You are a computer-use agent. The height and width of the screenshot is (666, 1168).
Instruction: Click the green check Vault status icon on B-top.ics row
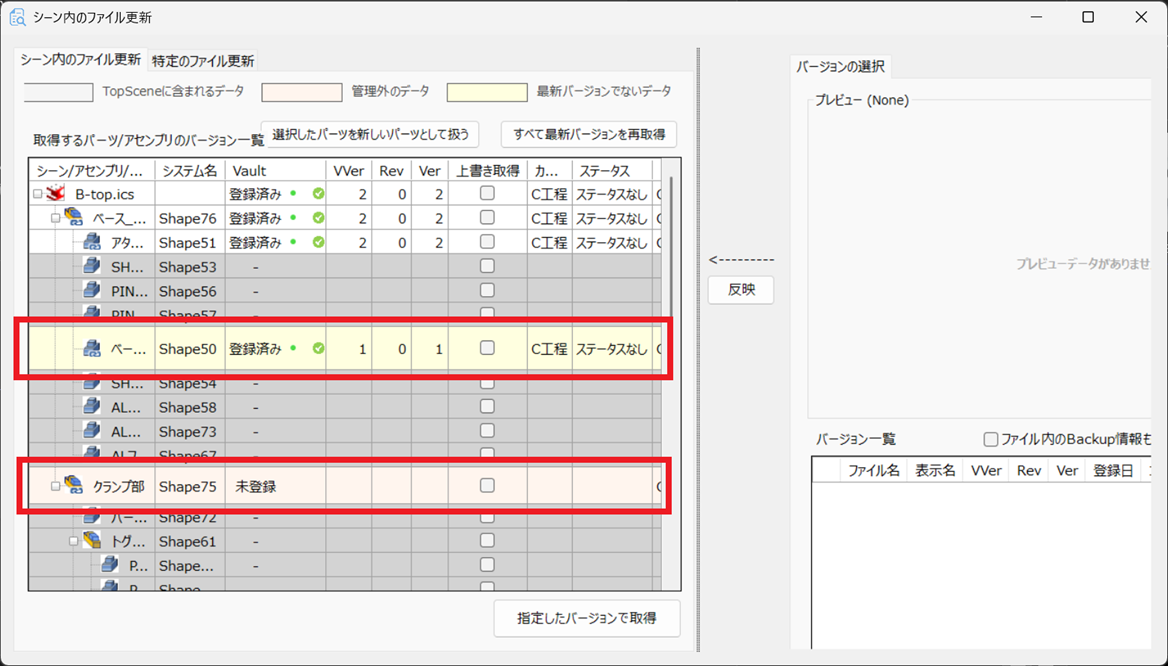(316, 193)
